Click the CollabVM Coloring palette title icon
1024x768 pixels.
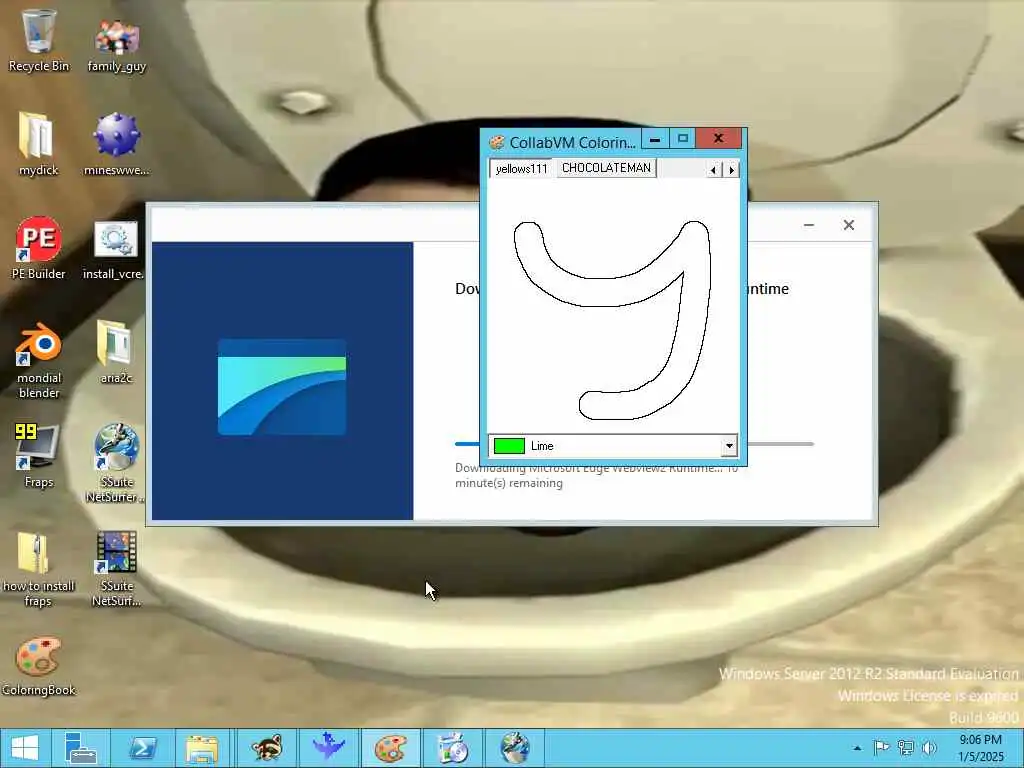497,142
